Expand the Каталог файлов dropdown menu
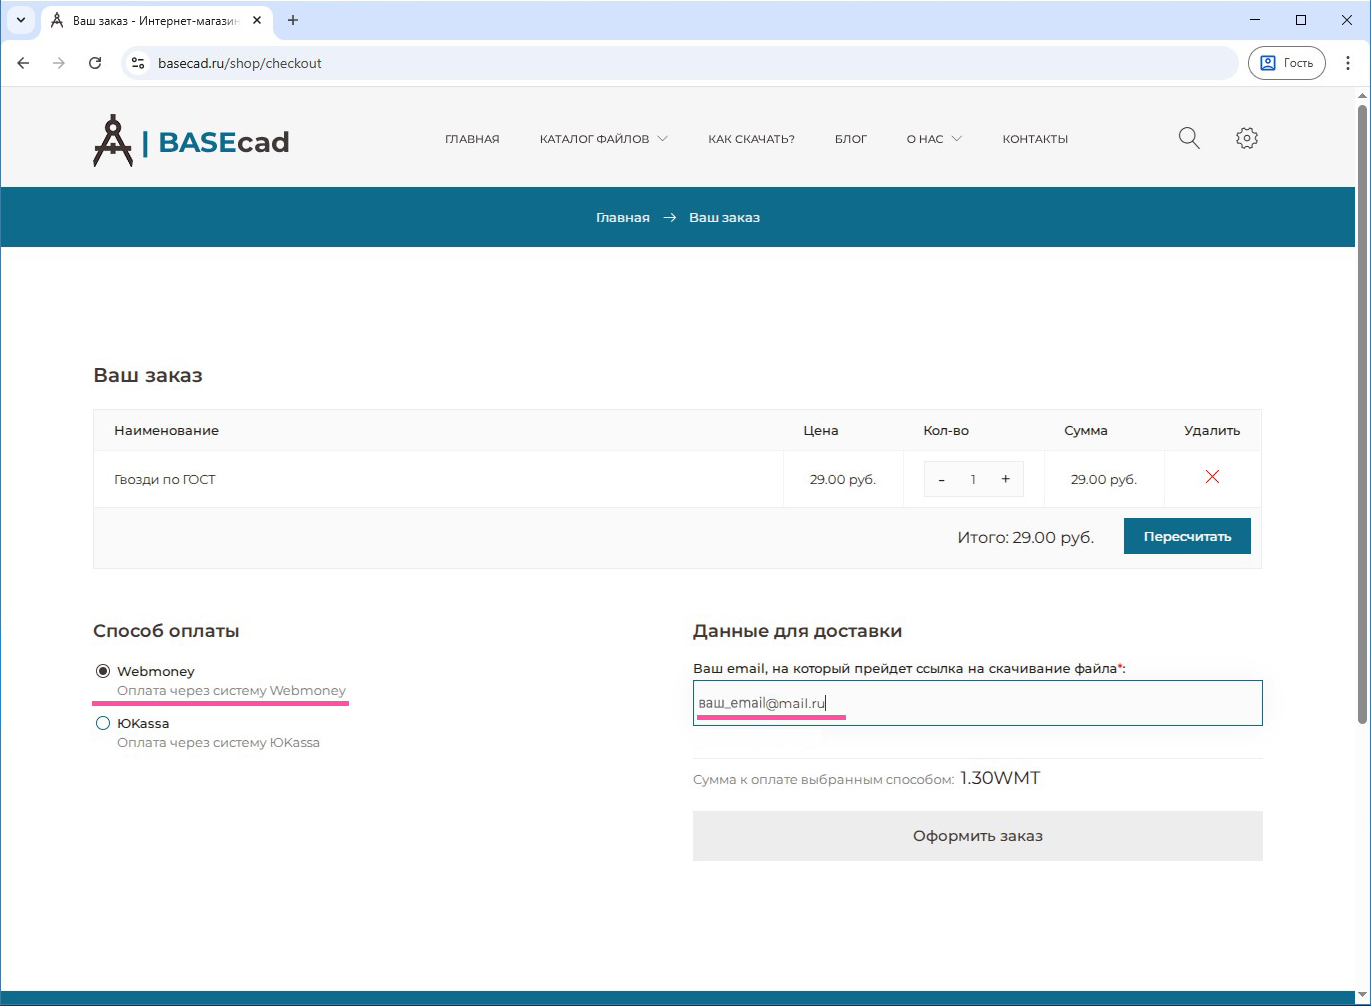 coord(603,139)
